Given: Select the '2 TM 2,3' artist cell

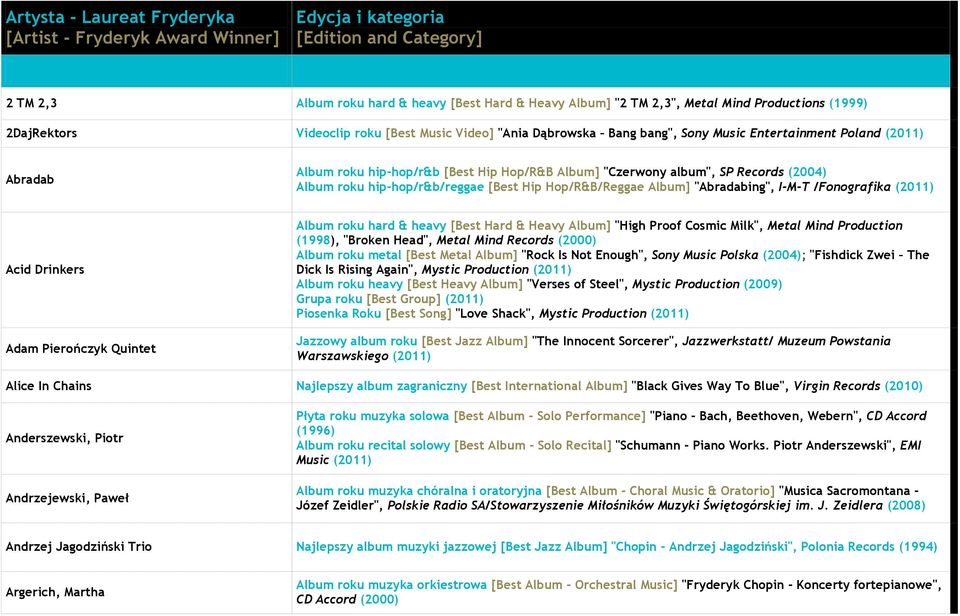Looking at the screenshot, I should 146,103.
